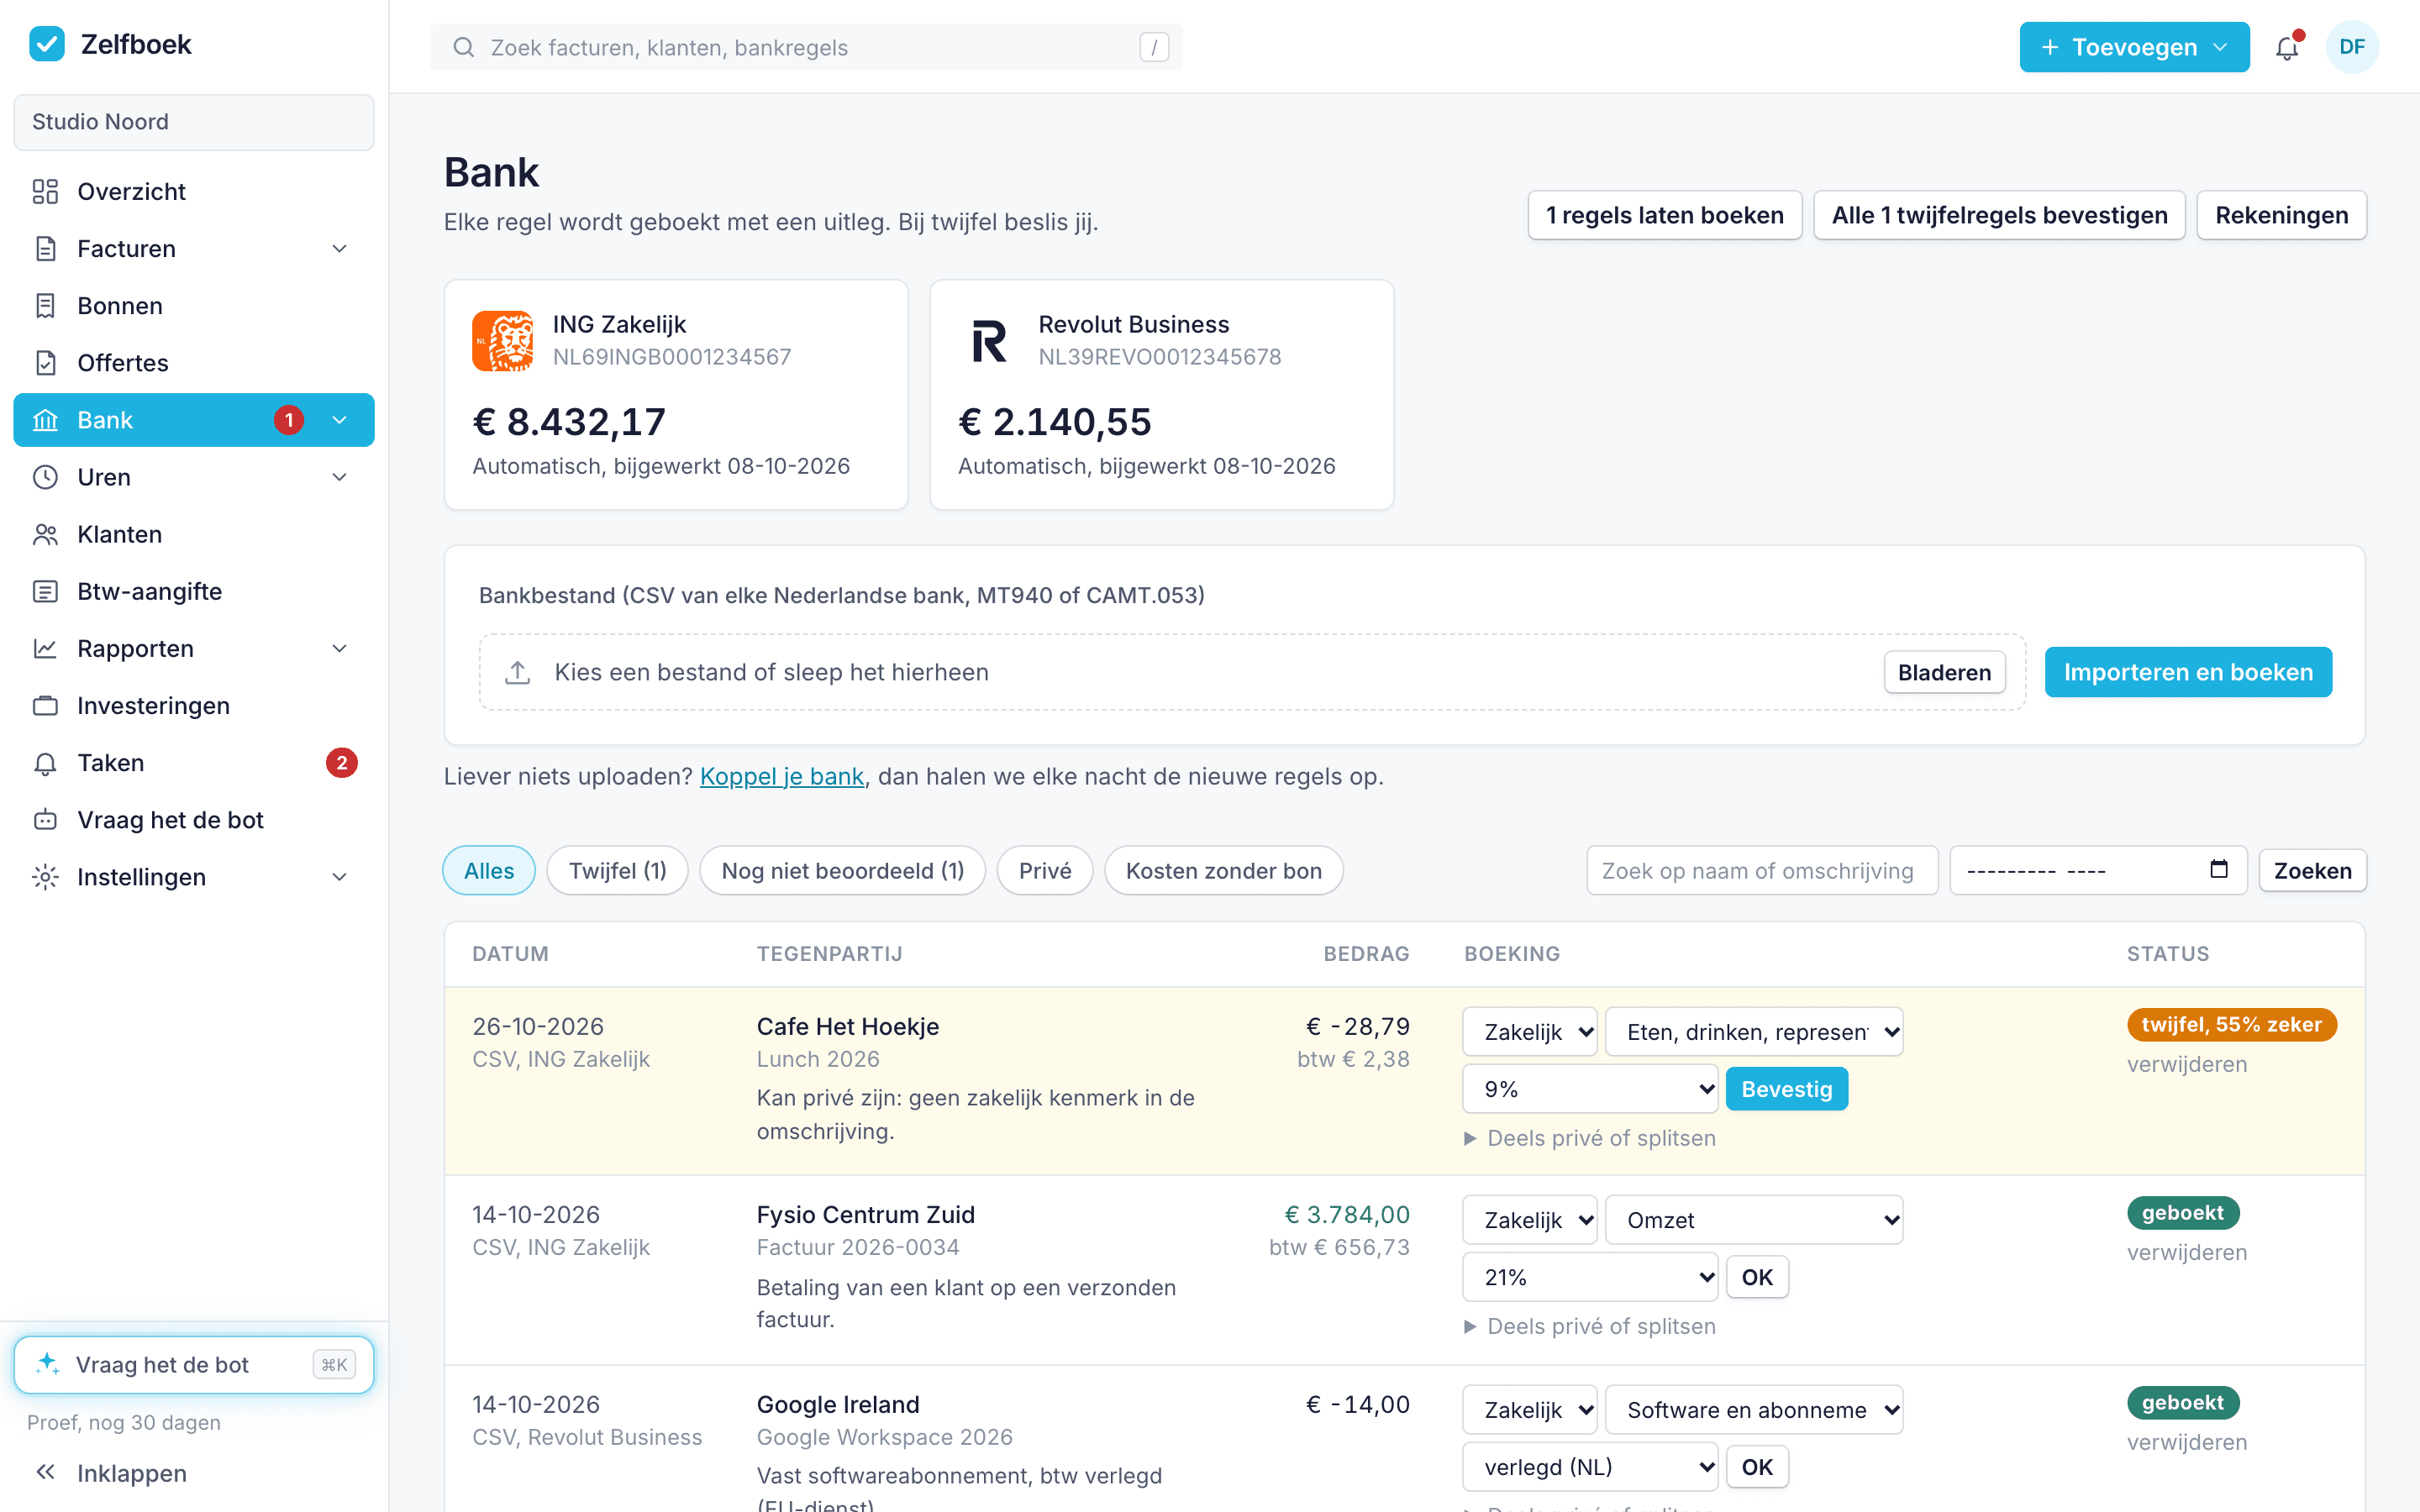Expand the Rapporten submenu chevron

(x=340, y=648)
